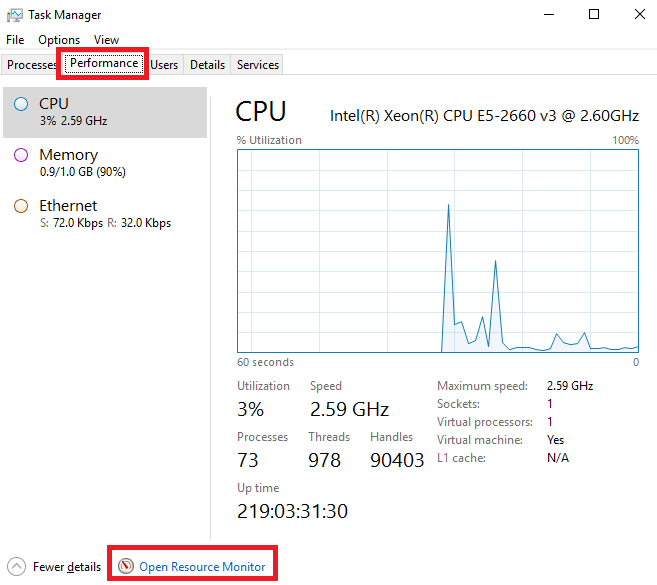The width and height of the screenshot is (657, 585).
Task: Collapse view with Fewer details arrow icon
Action: click(x=17, y=567)
